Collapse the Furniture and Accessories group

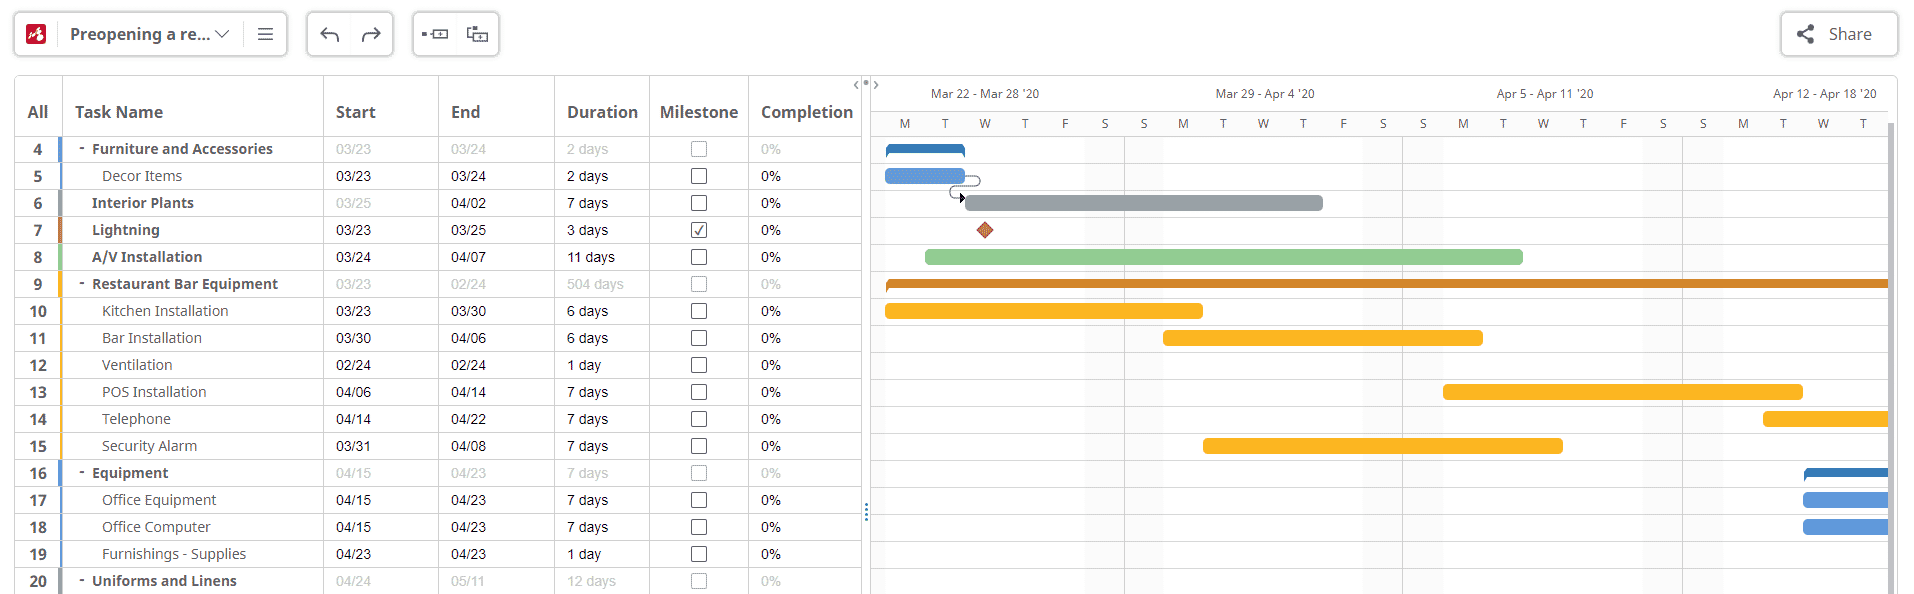point(84,148)
